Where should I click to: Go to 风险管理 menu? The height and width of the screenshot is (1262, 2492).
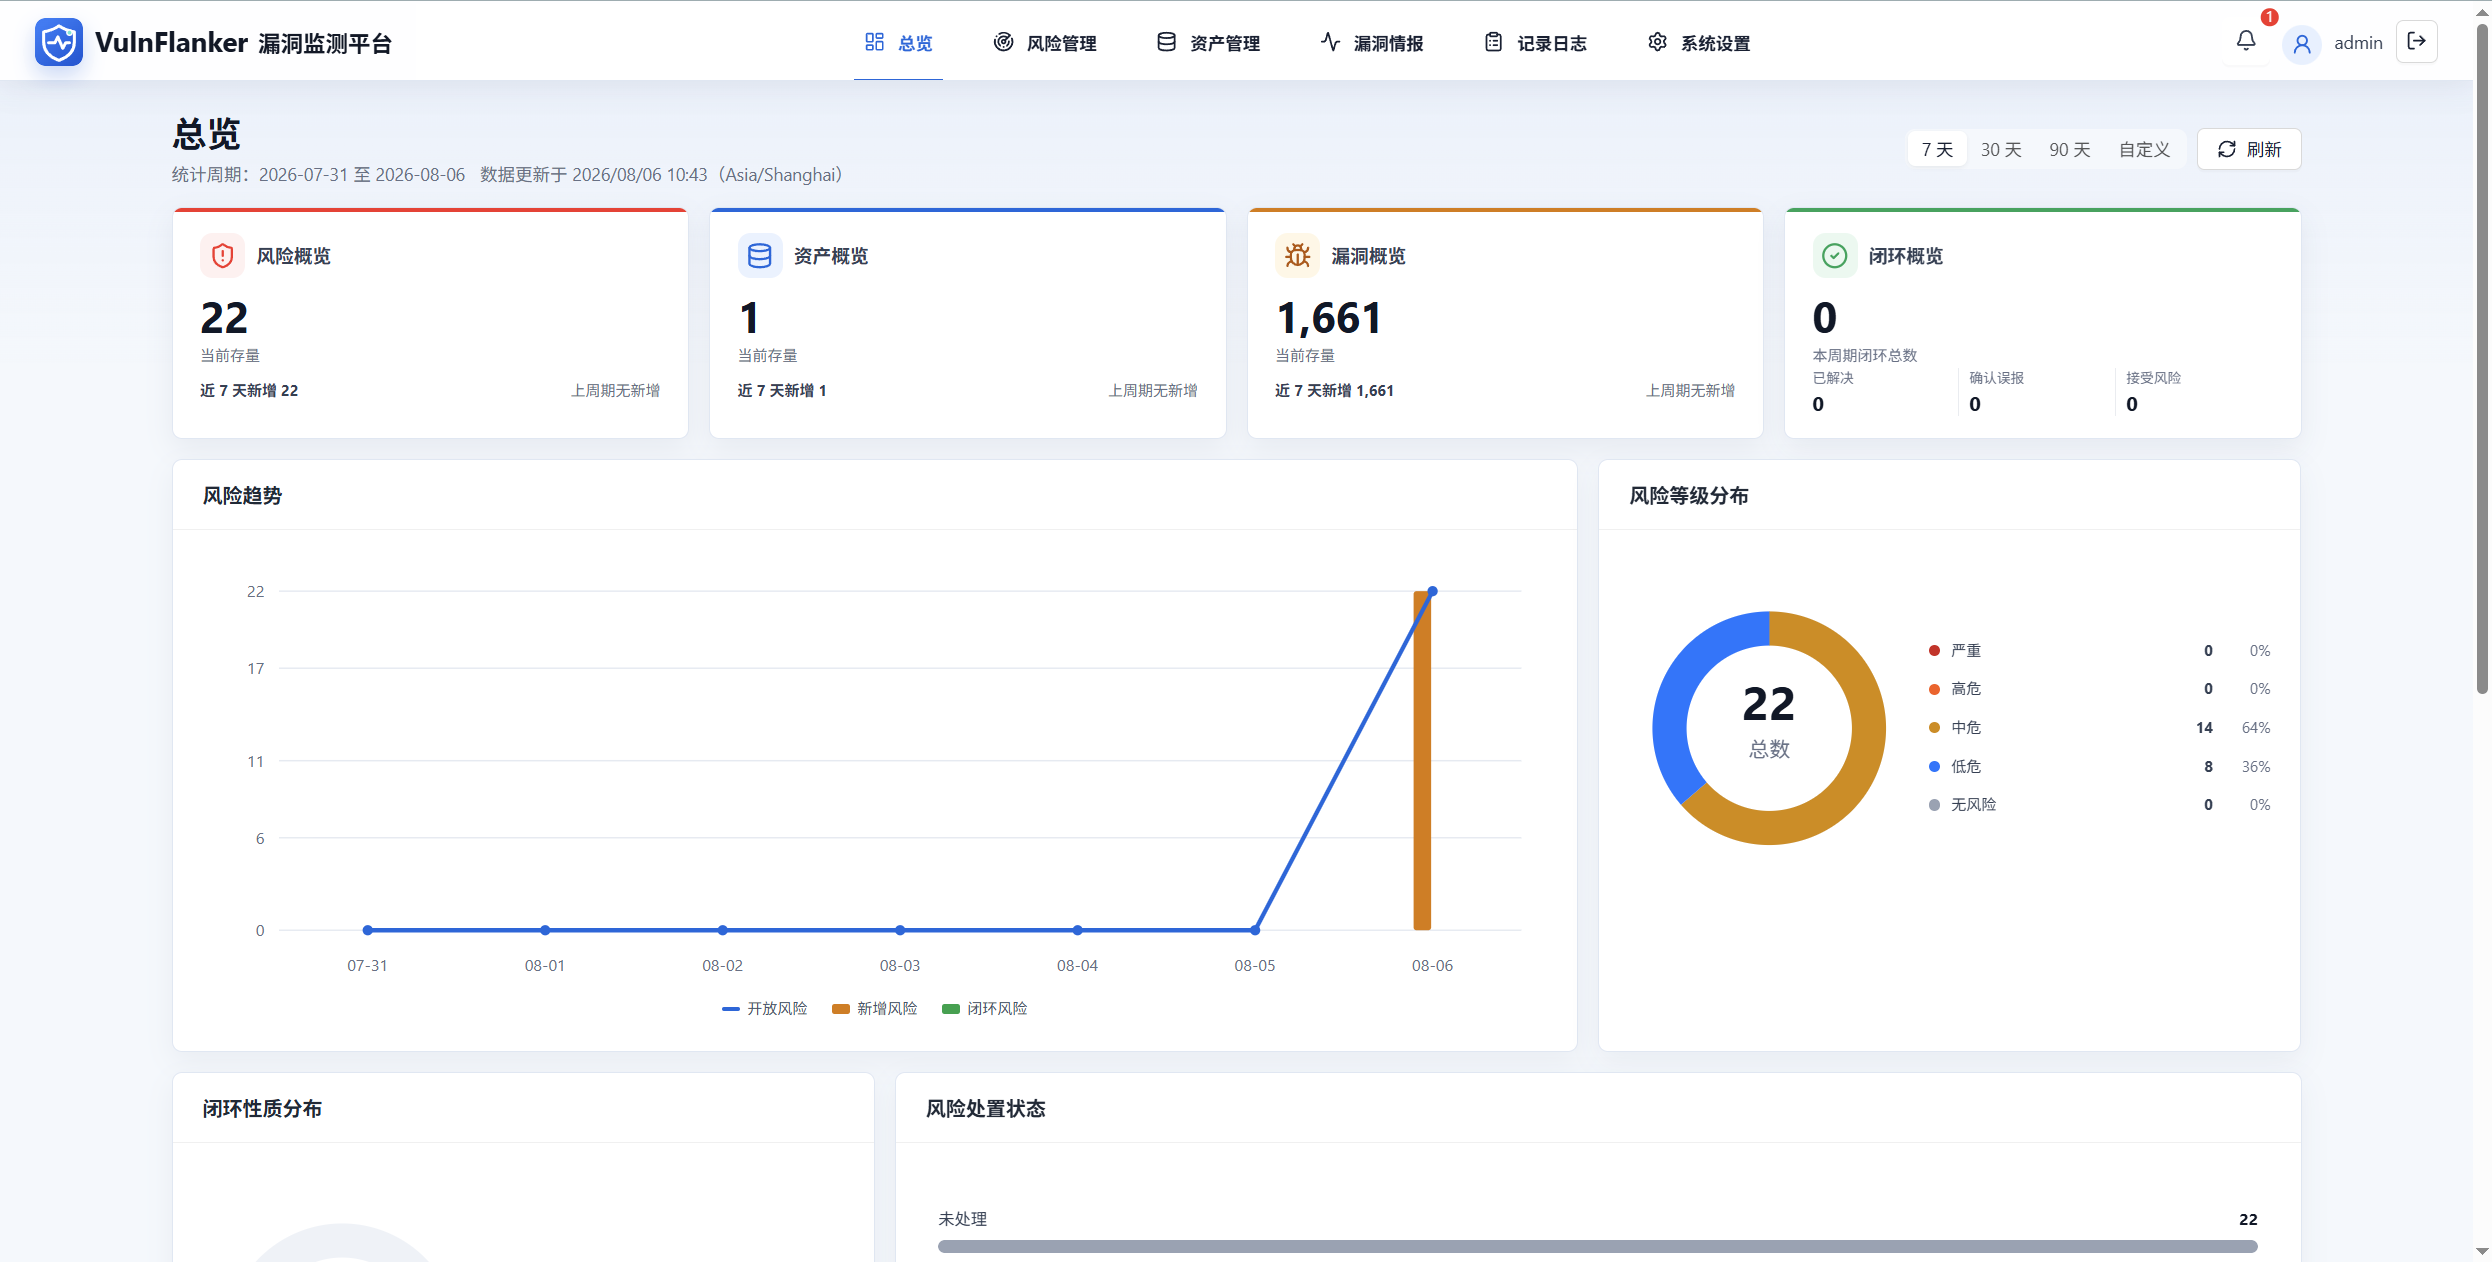[x=1045, y=43]
